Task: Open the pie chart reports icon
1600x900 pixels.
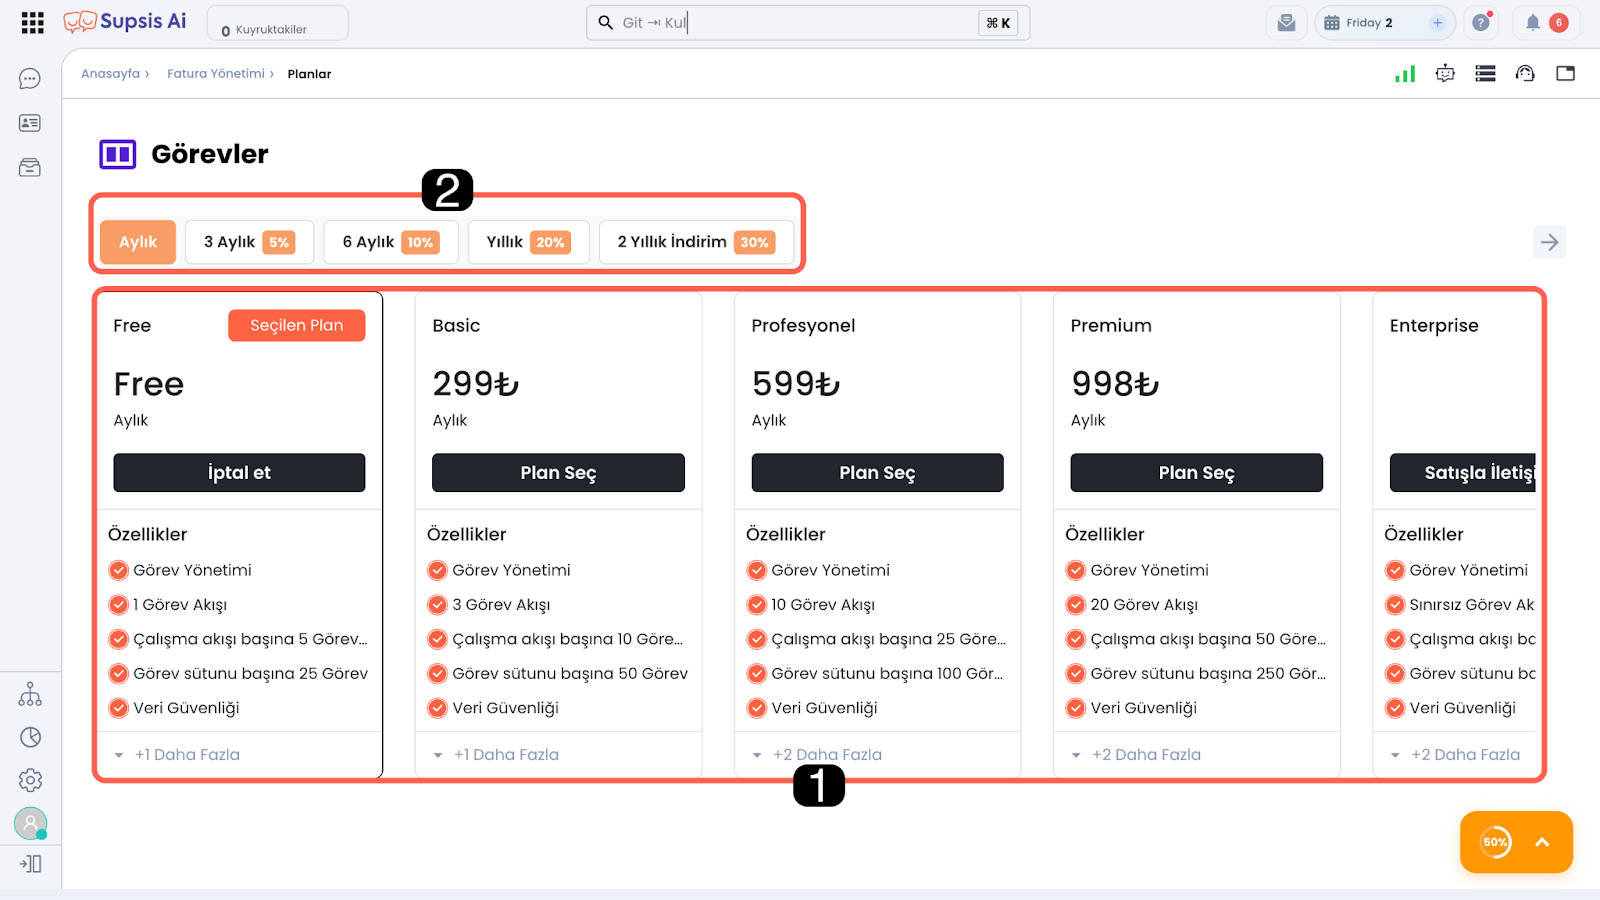Action: [x=30, y=737]
